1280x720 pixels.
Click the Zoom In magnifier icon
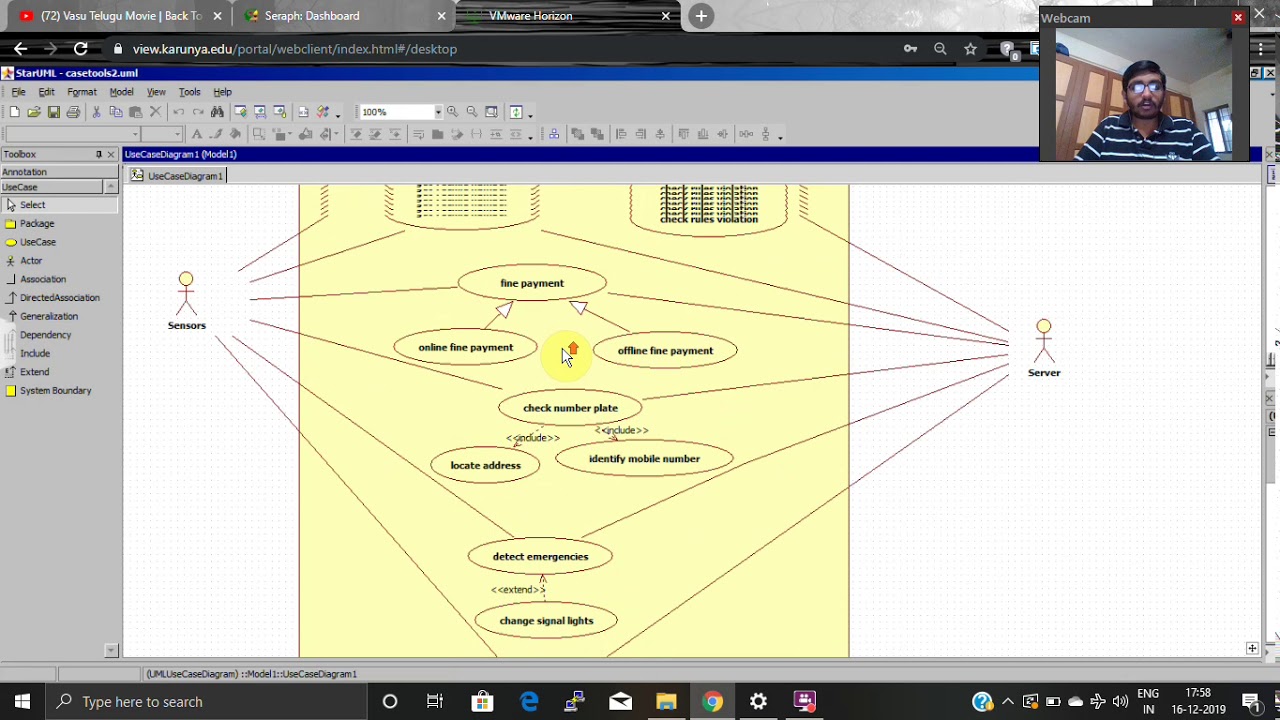tap(452, 112)
